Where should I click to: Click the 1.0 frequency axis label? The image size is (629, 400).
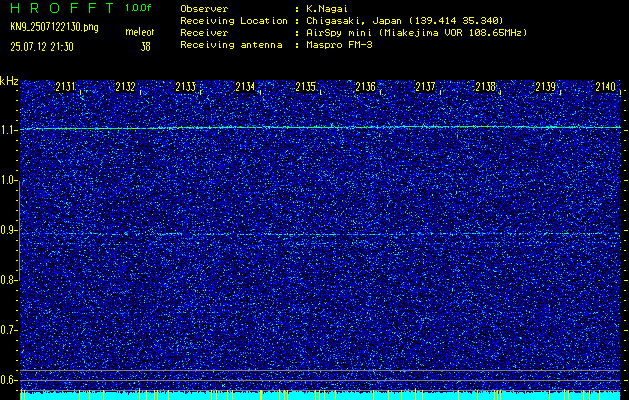click(7, 181)
